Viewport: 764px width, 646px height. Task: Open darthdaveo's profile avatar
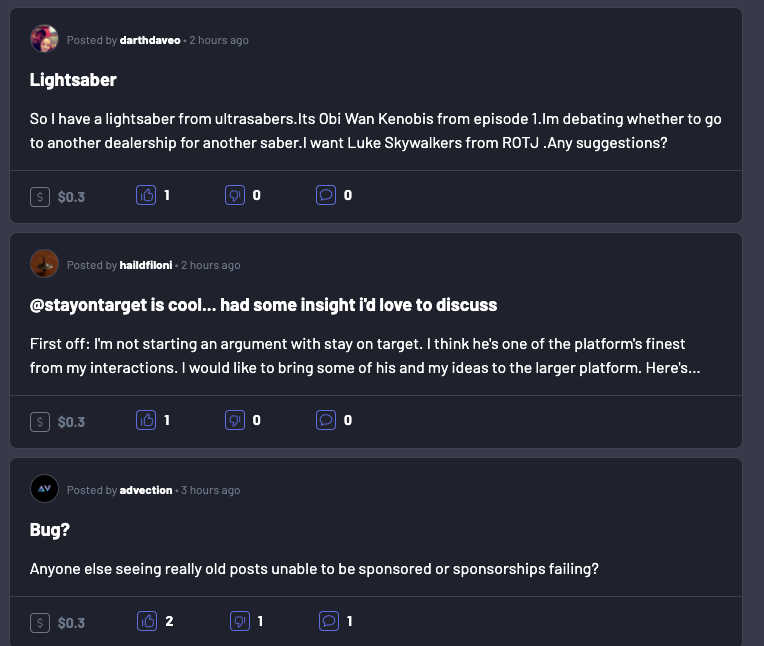coord(44,38)
